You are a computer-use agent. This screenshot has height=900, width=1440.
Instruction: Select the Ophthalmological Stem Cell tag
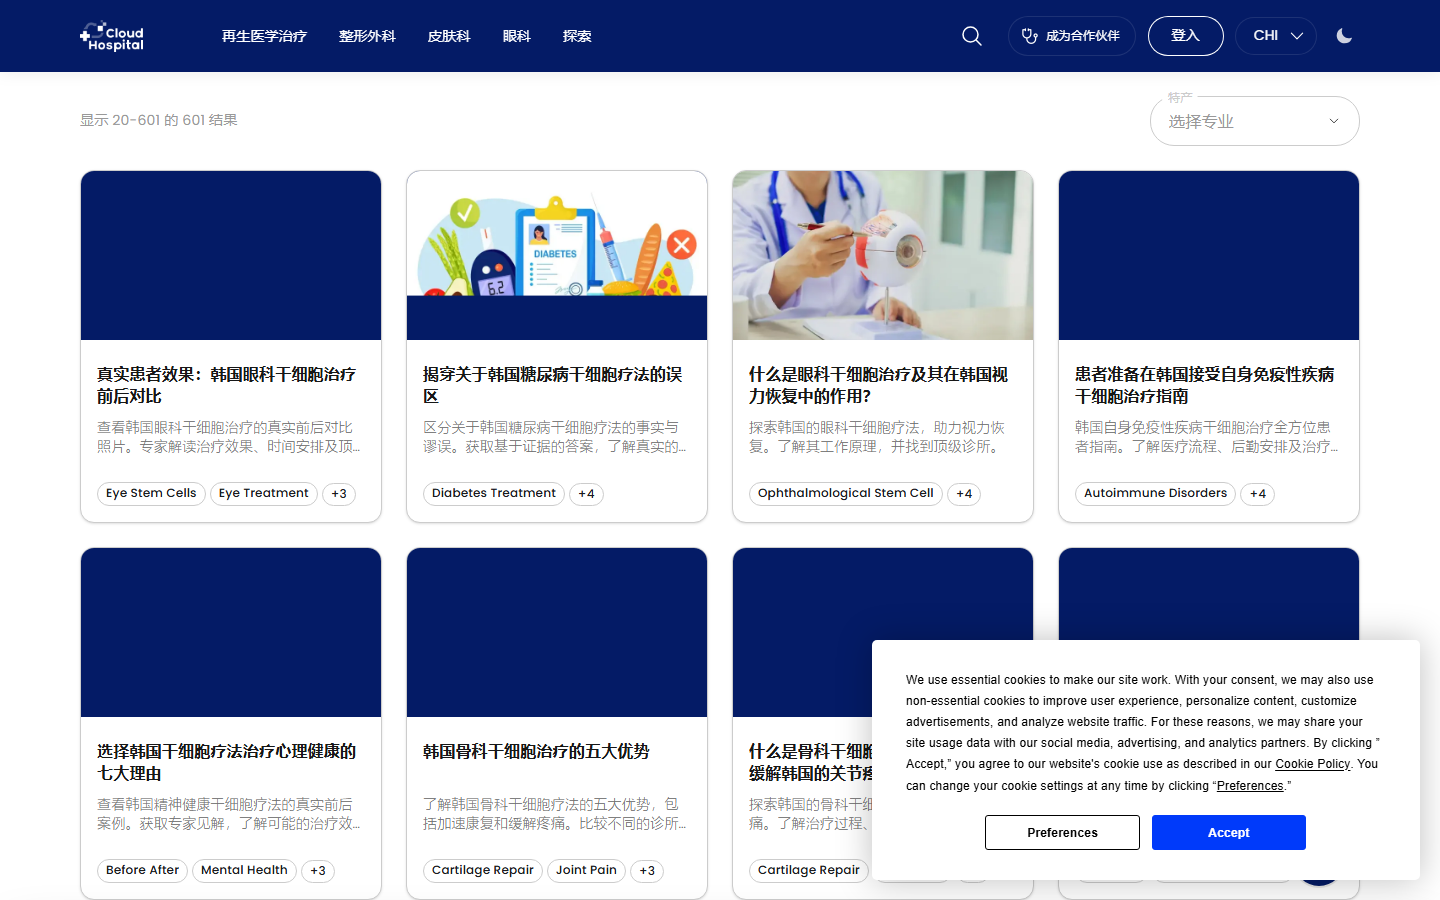click(x=846, y=494)
